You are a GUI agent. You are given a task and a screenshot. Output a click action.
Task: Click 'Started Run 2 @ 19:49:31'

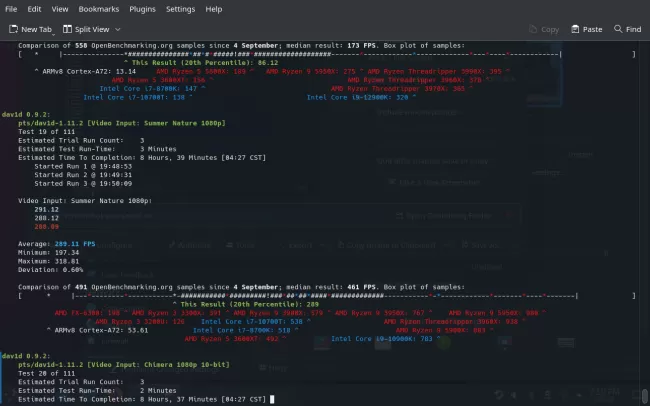[83, 175]
